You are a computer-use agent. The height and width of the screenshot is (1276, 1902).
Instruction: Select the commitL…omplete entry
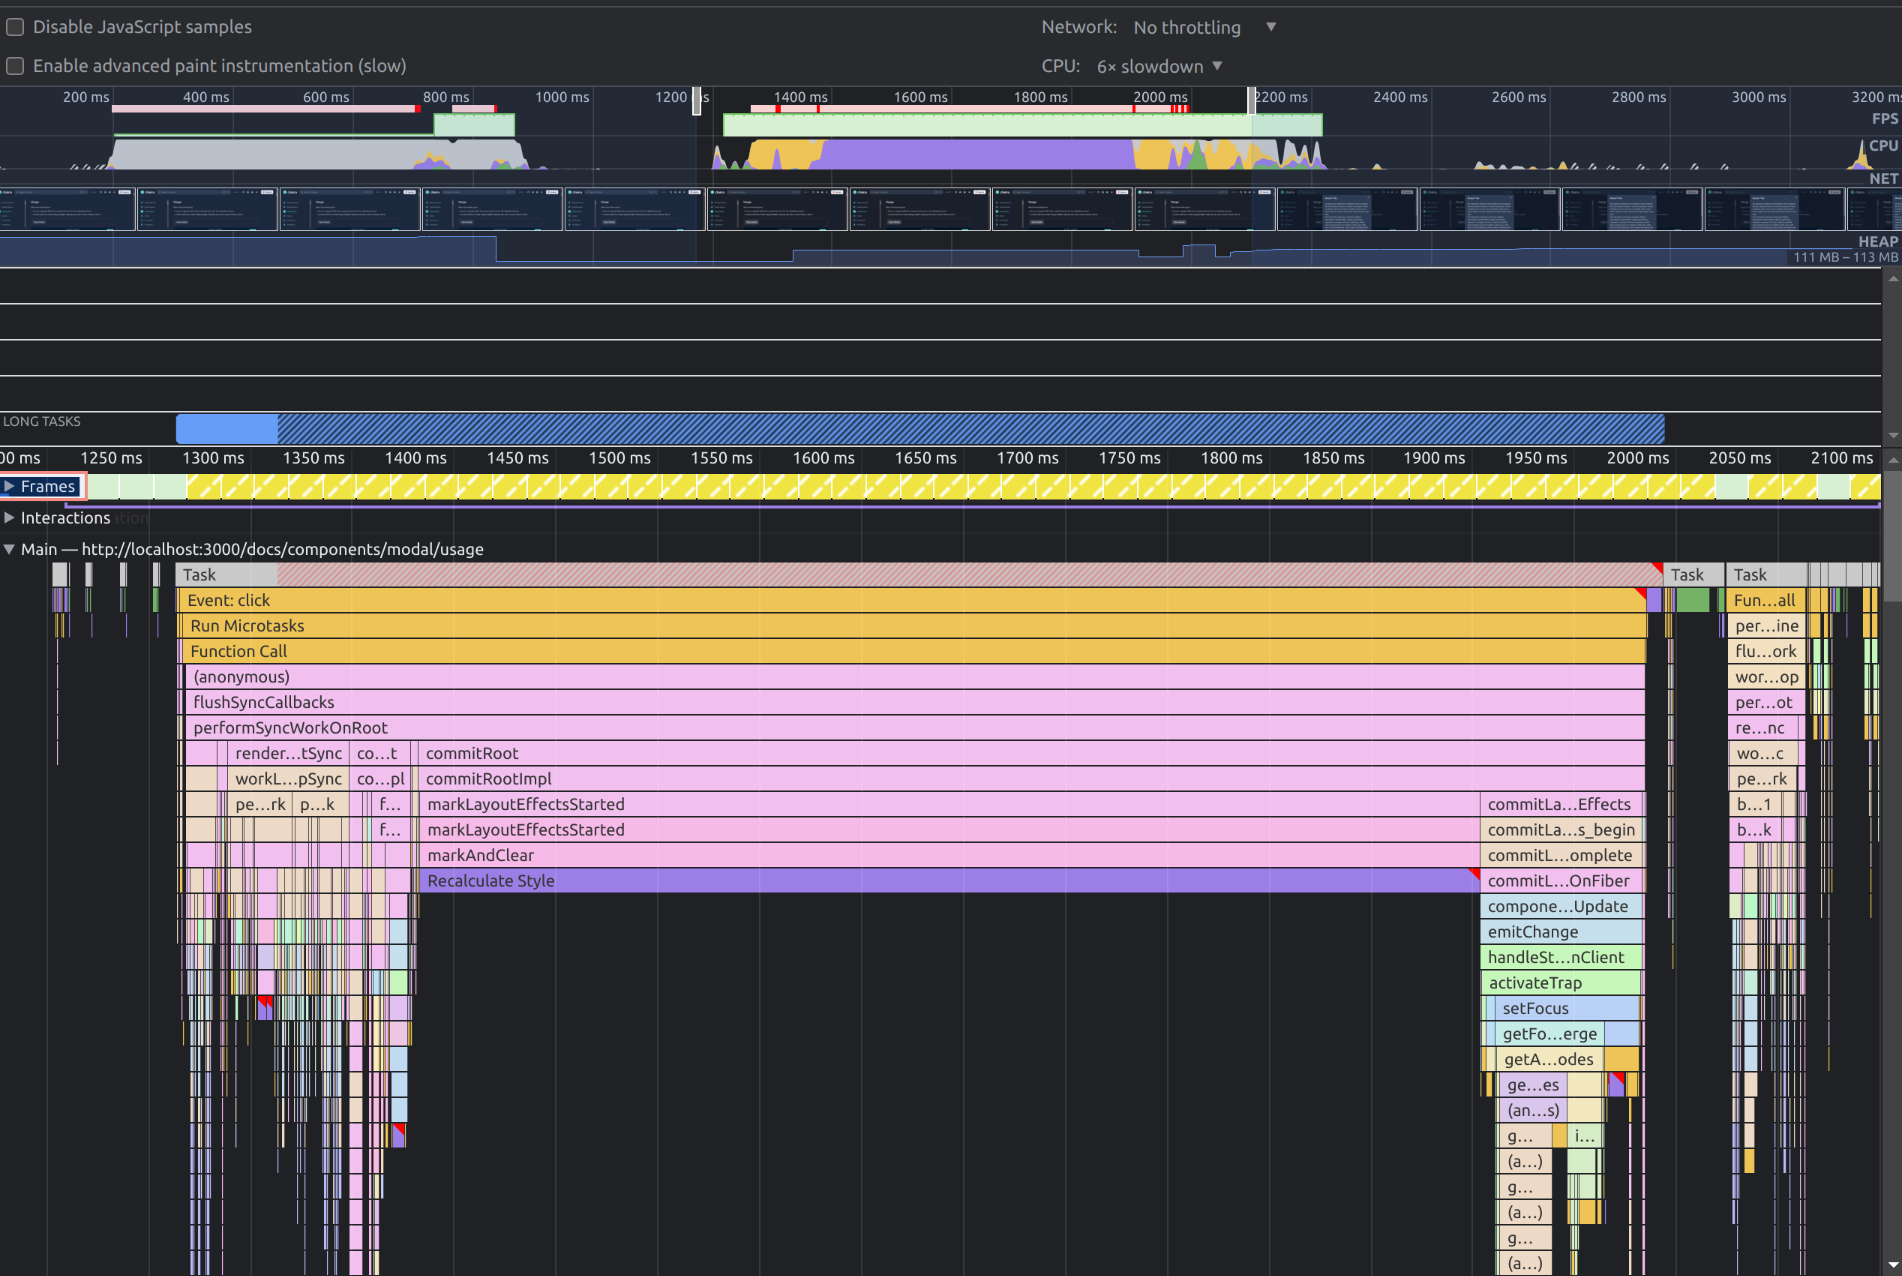(1562, 855)
